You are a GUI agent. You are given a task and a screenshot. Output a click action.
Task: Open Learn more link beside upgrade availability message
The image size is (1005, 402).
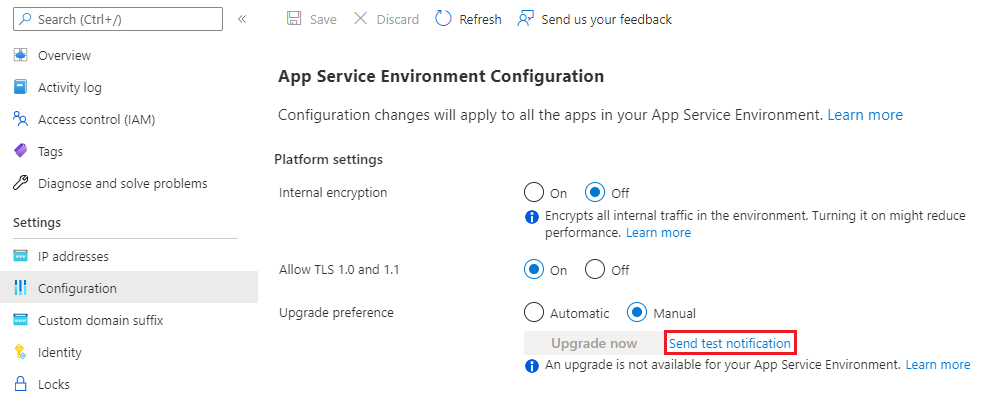tap(937, 365)
